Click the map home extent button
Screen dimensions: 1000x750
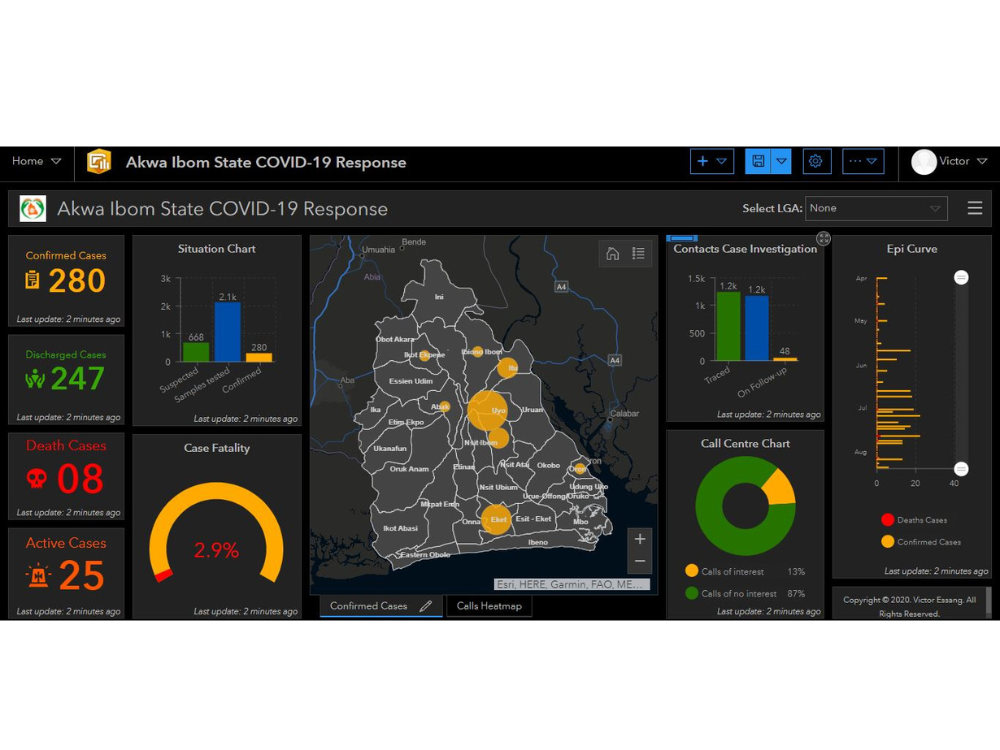pos(612,254)
